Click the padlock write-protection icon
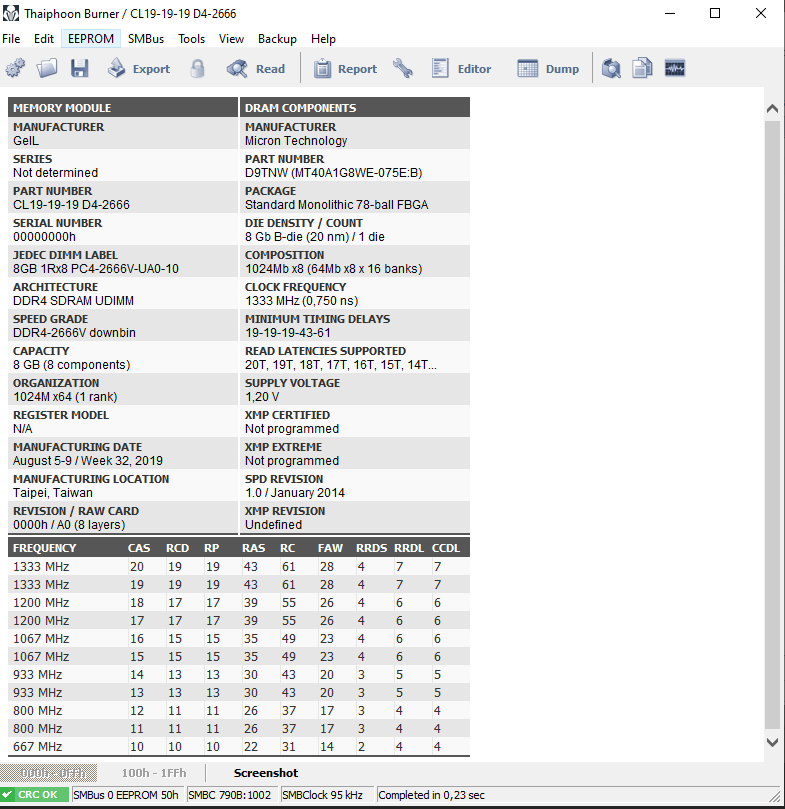The image size is (785, 809). pos(197,68)
